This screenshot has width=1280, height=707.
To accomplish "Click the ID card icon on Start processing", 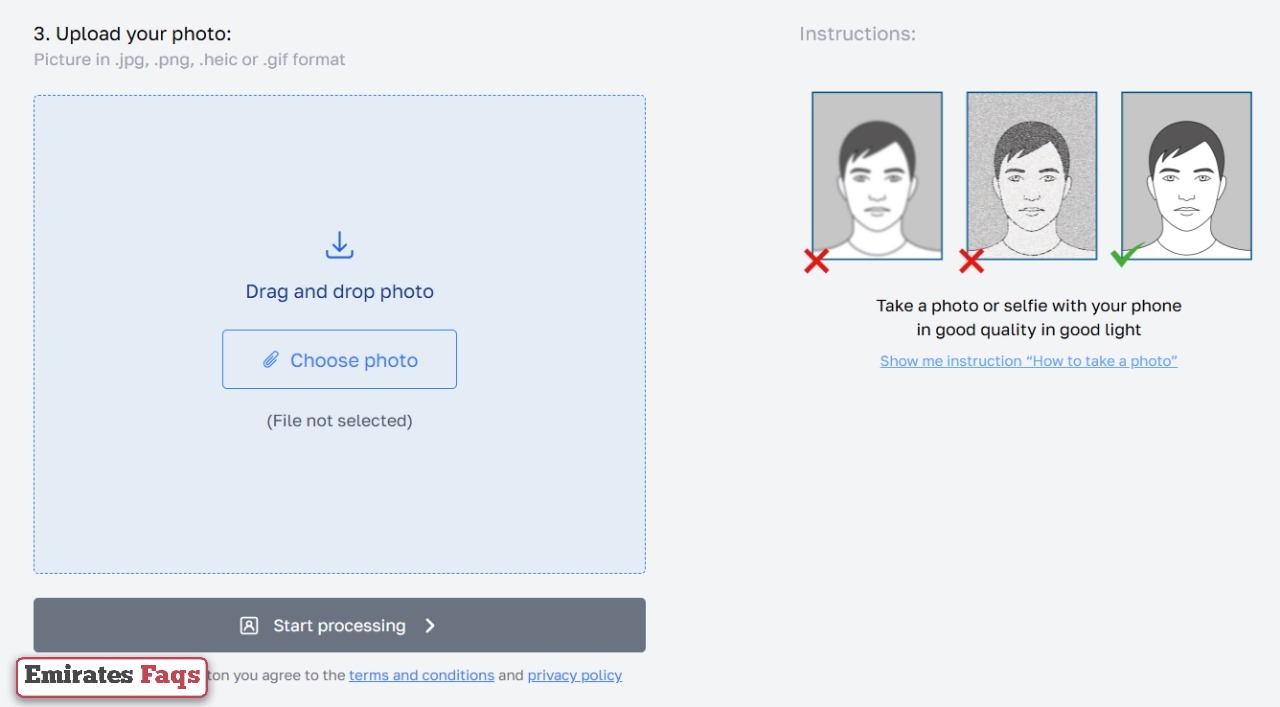I will click(x=248, y=625).
